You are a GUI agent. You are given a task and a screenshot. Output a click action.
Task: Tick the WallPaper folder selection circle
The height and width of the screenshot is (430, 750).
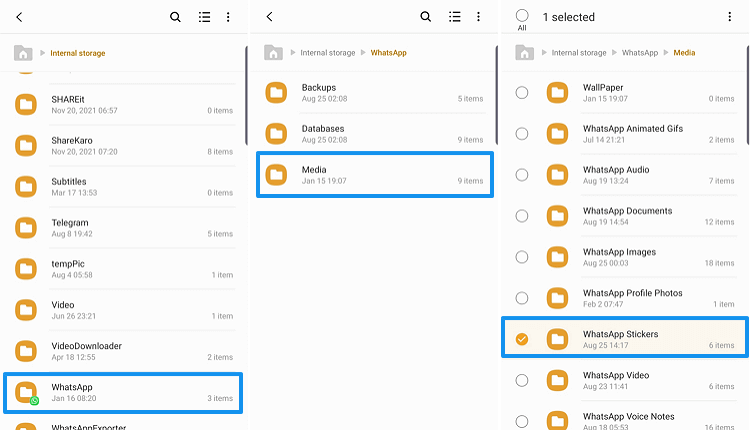522,93
